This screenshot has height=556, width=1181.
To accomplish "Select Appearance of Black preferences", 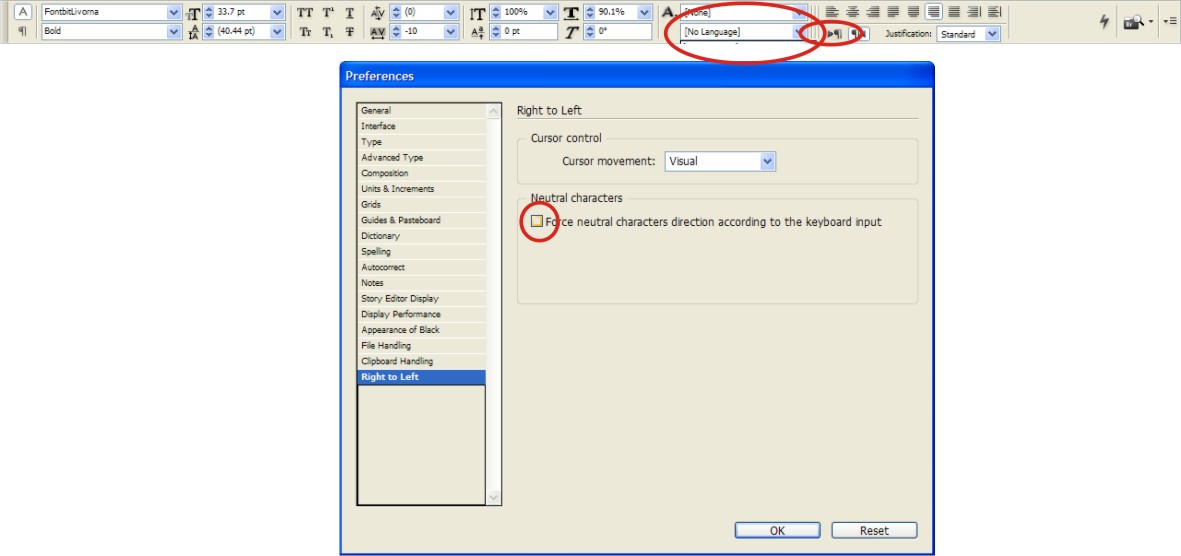I will click(421, 330).
